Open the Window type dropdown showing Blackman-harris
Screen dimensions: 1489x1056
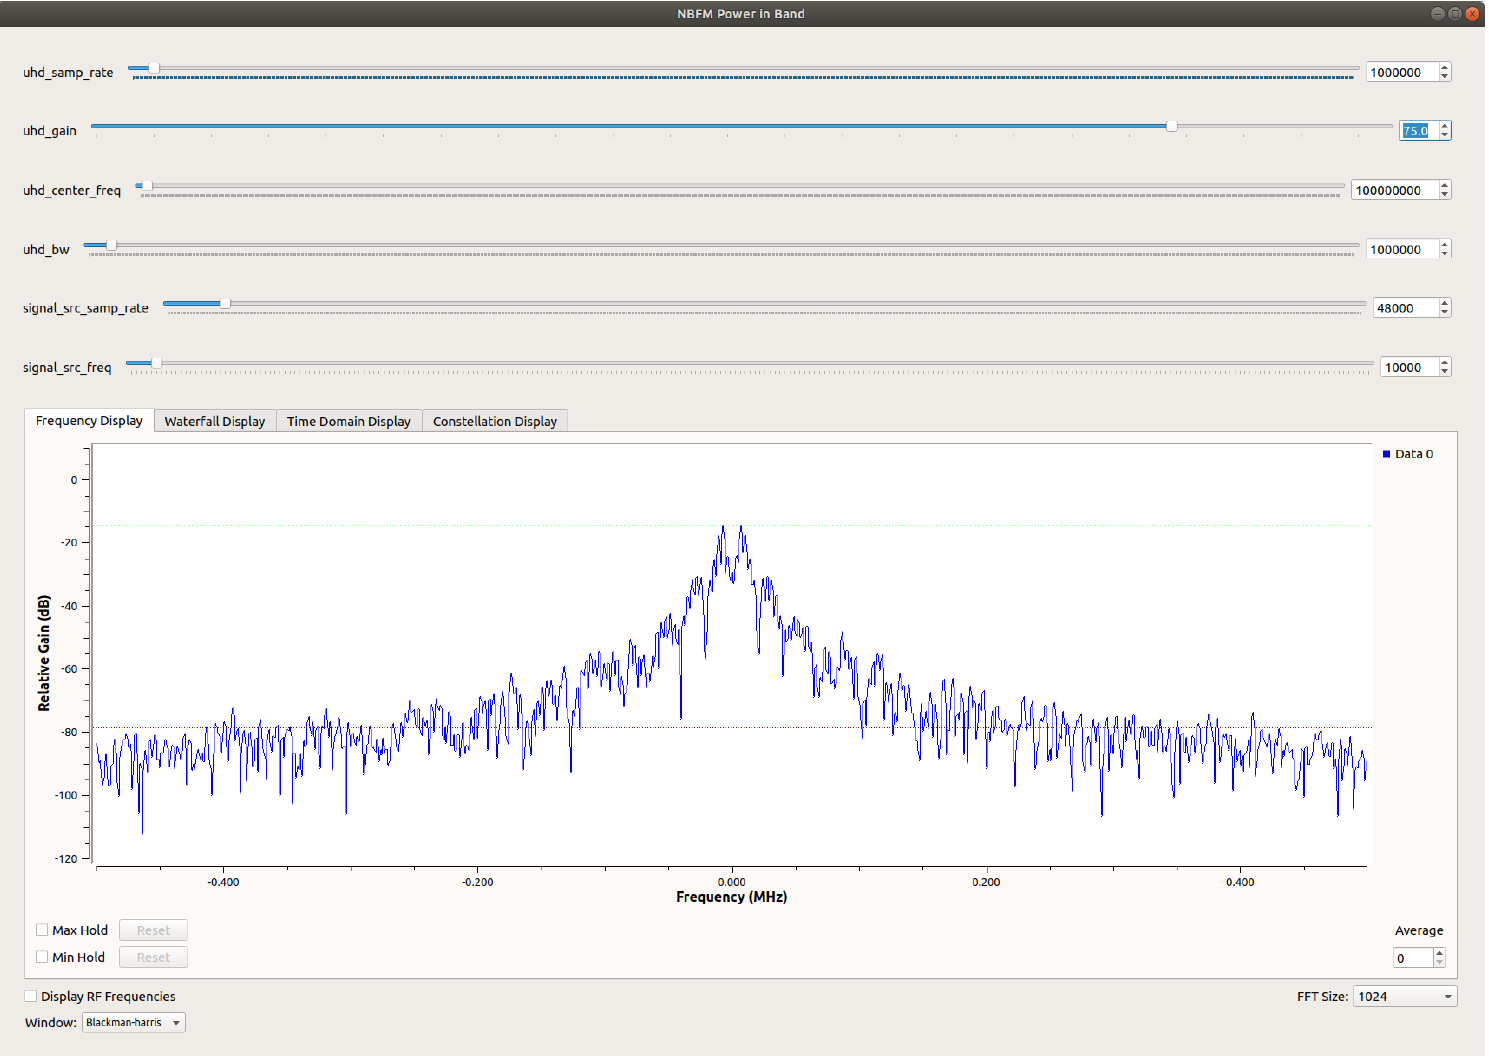134,1022
